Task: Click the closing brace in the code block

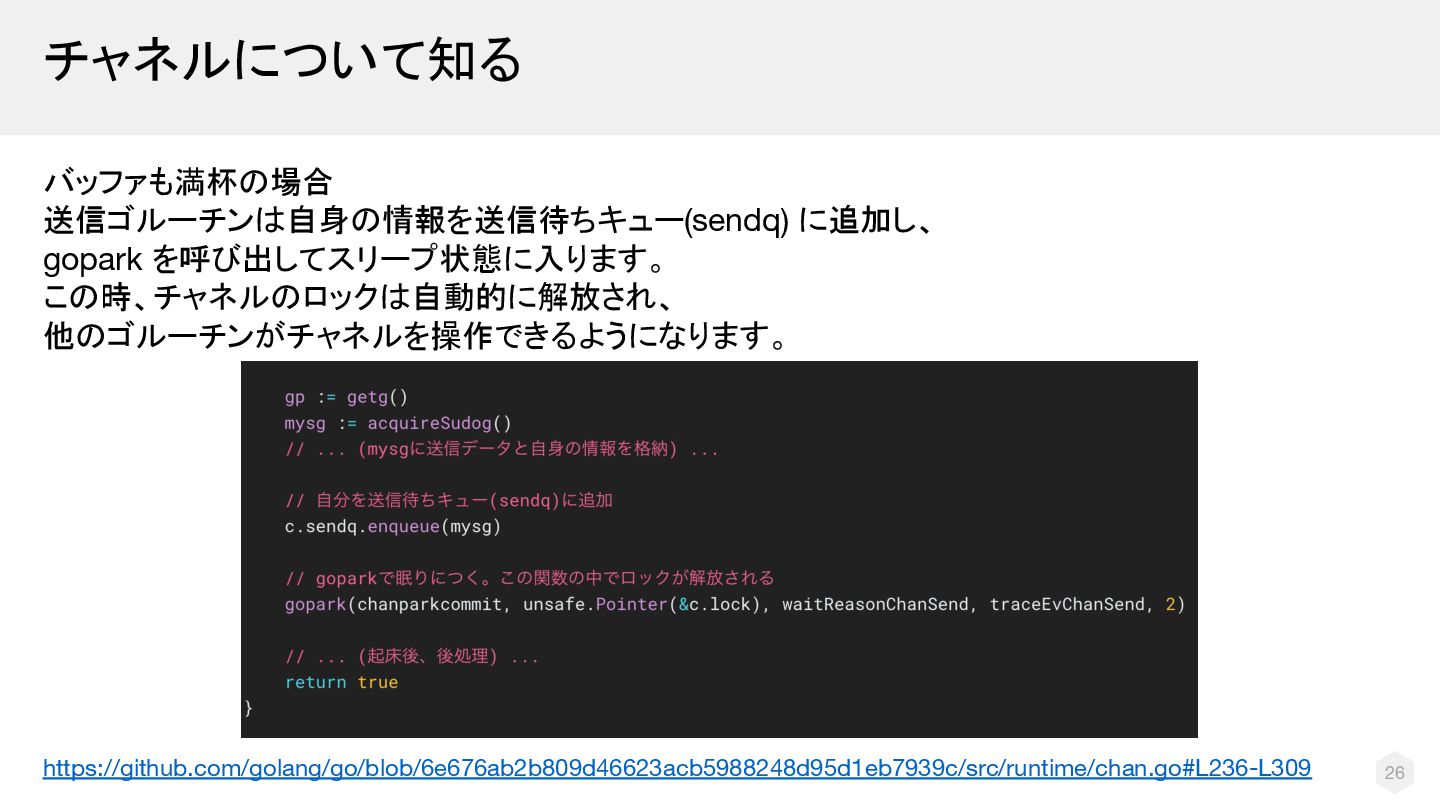Action: point(249,708)
